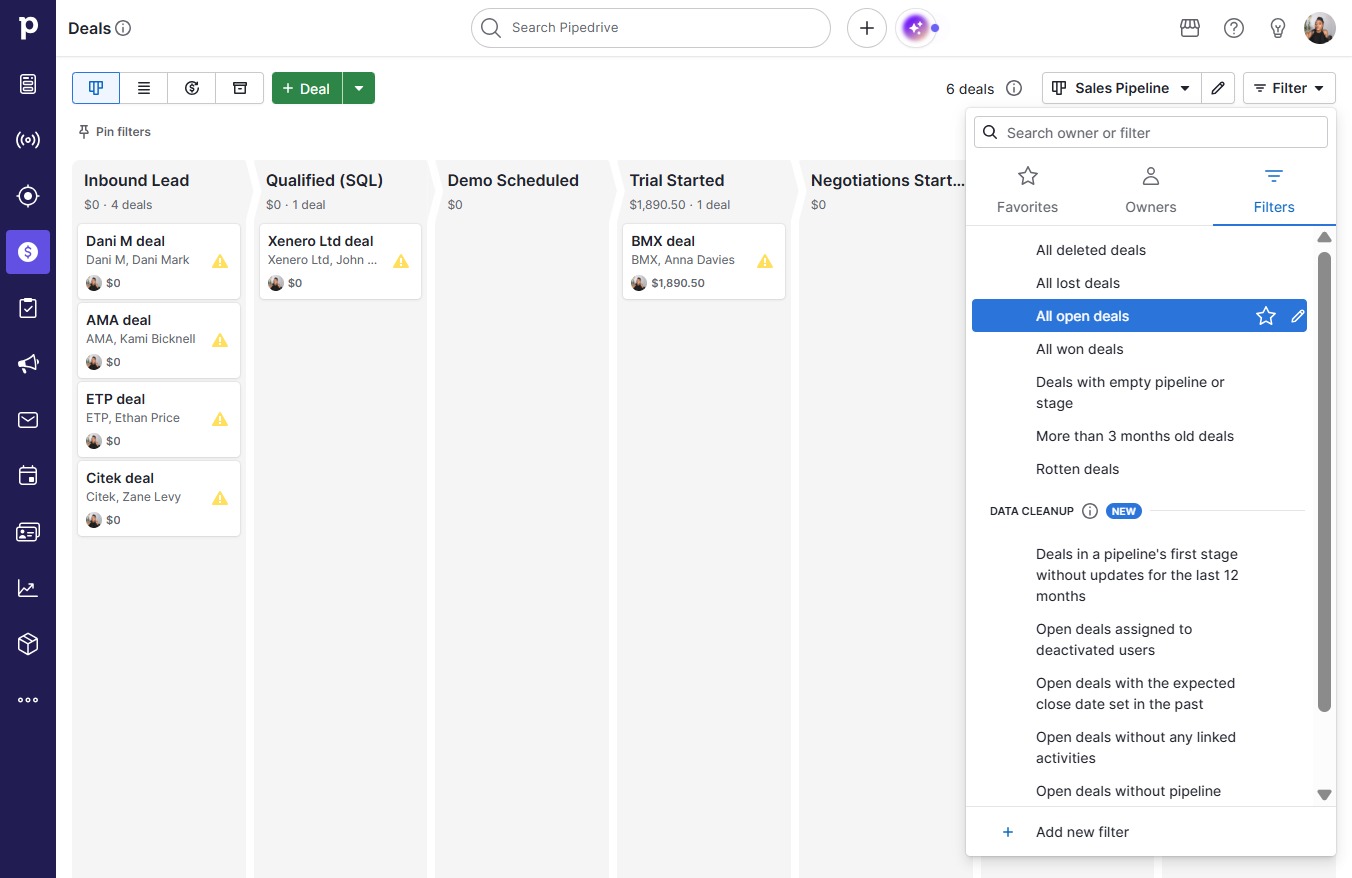This screenshot has height=878, width=1352.
Task: Open the Deals dollar sidebar icon
Action: coord(28,252)
